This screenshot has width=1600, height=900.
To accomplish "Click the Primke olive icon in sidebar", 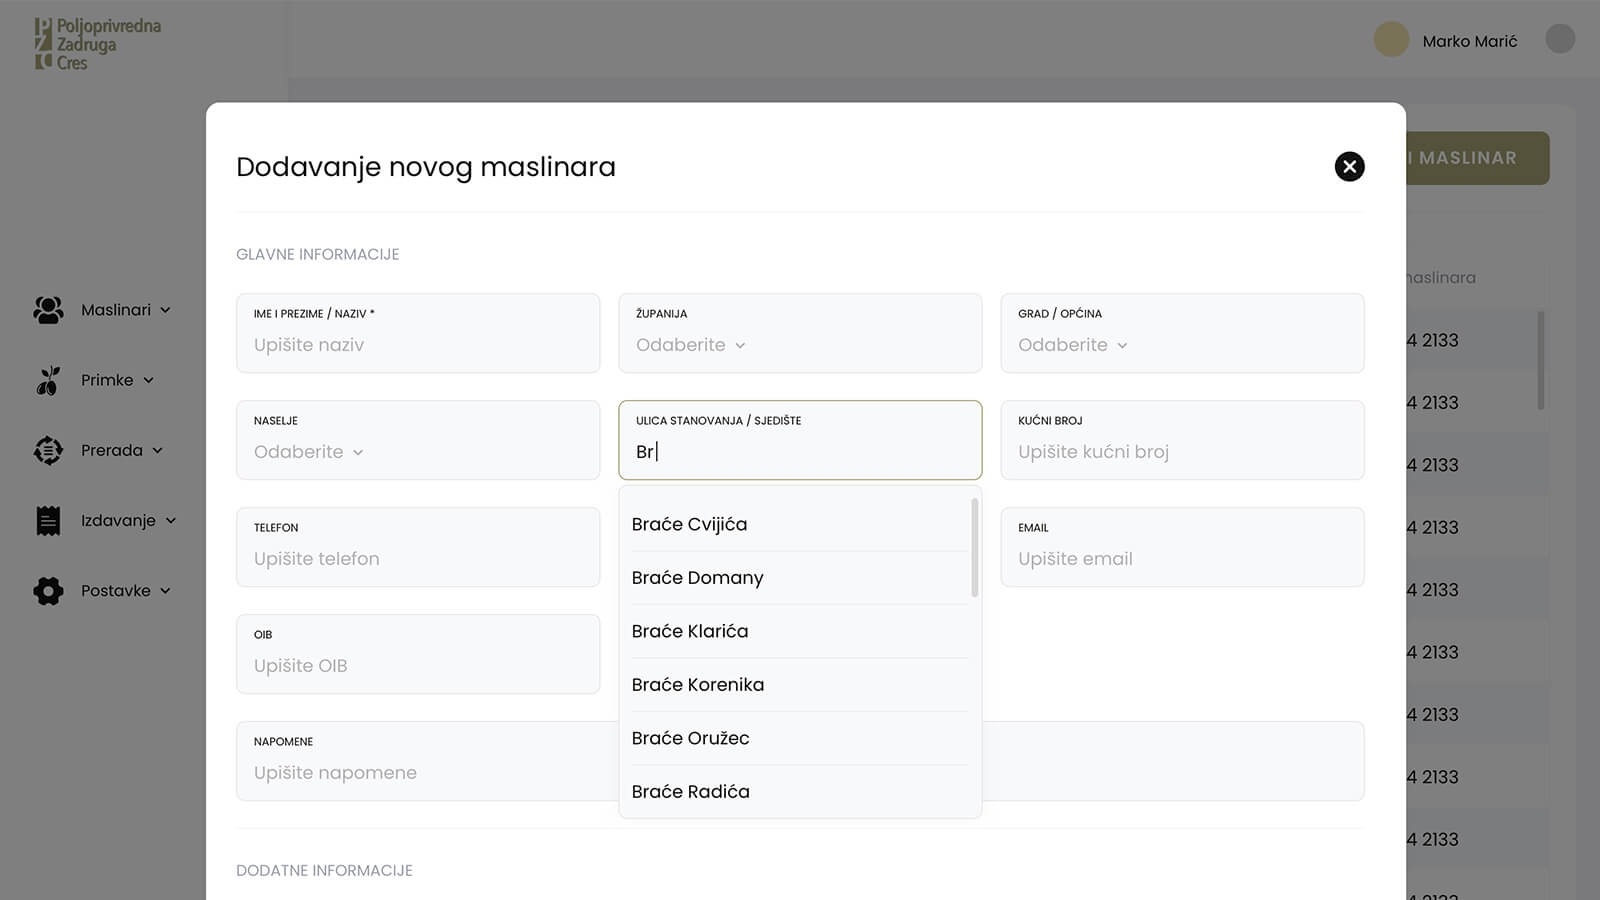I will pyautogui.click(x=48, y=380).
